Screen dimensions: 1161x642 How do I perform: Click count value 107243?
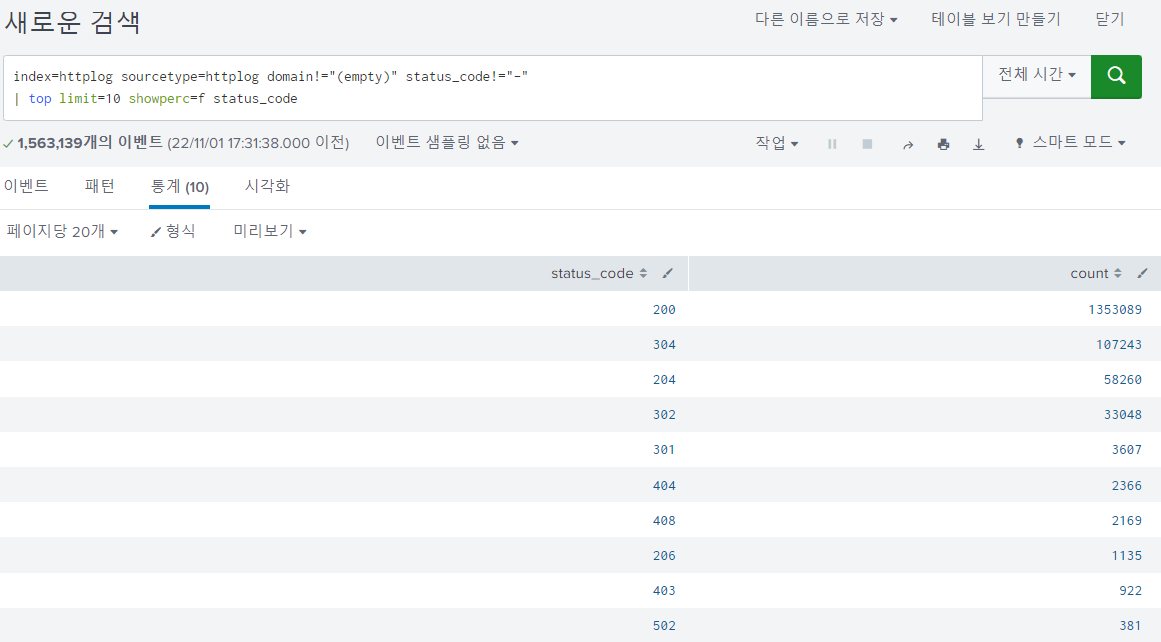(x=1119, y=344)
